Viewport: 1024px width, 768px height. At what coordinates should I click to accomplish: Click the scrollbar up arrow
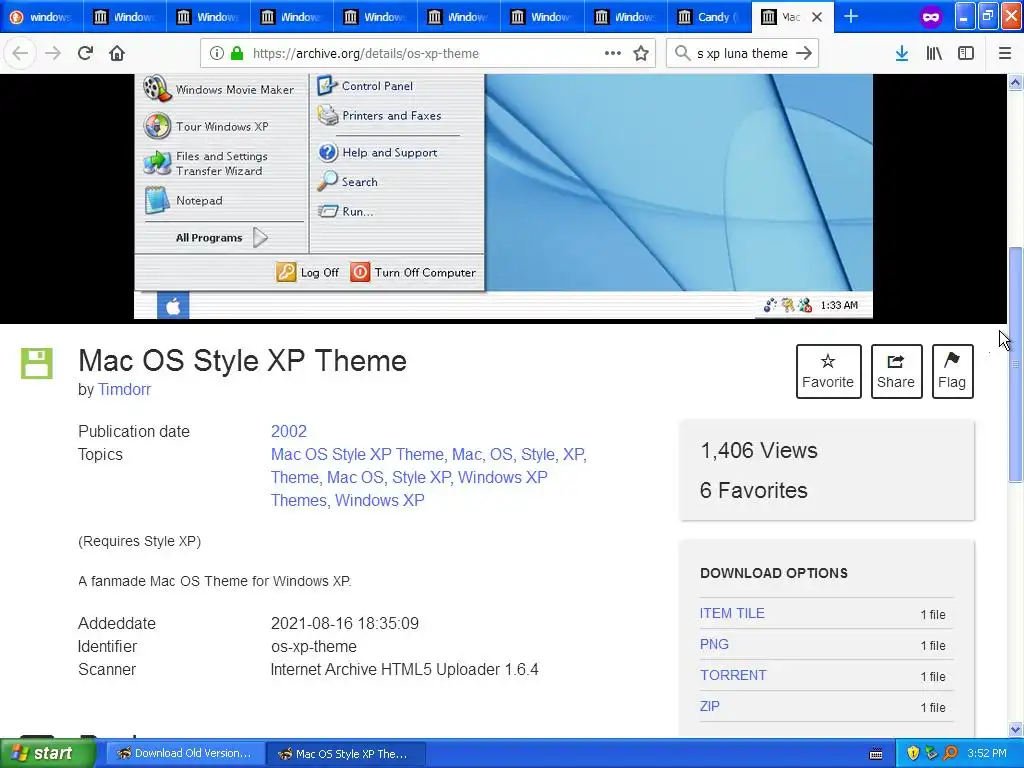(x=1015, y=82)
